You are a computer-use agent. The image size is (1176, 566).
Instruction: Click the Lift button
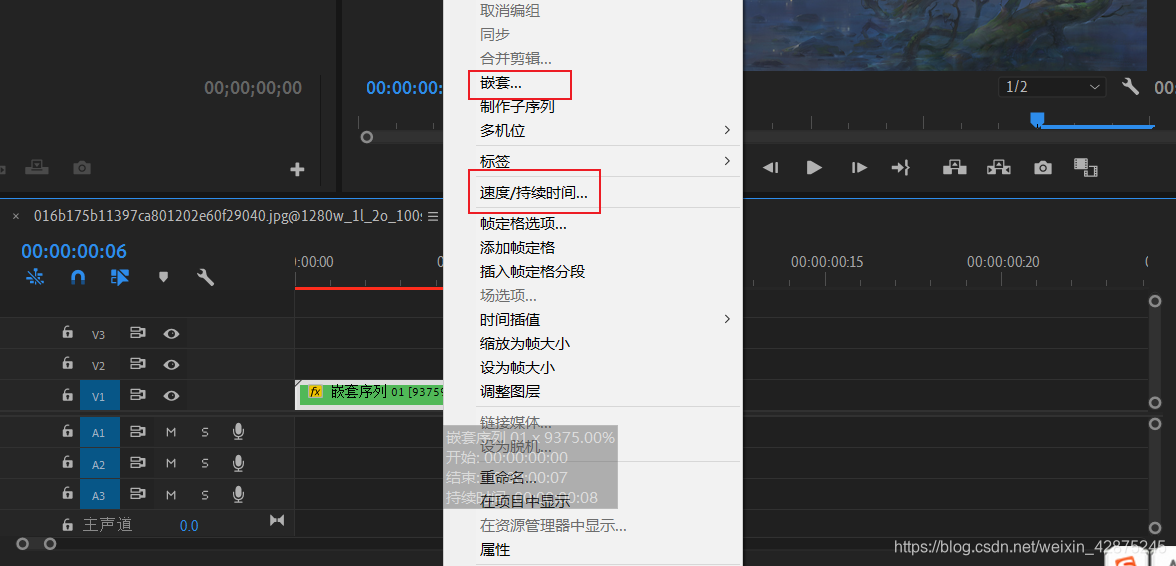click(954, 167)
